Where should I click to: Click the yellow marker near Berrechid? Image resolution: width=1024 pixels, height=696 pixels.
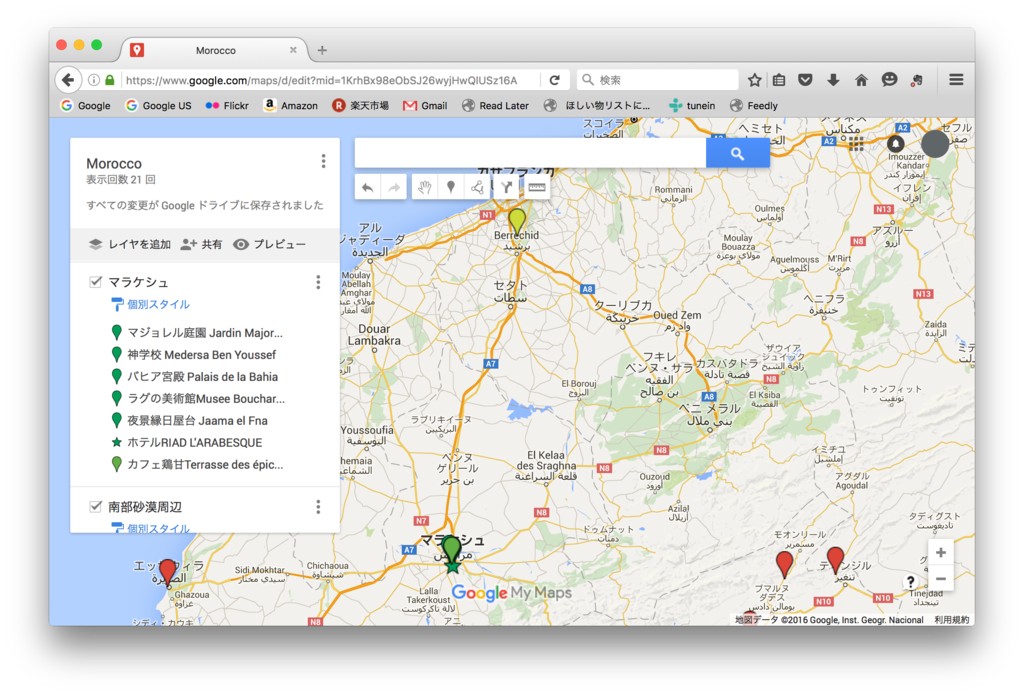click(517, 221)
